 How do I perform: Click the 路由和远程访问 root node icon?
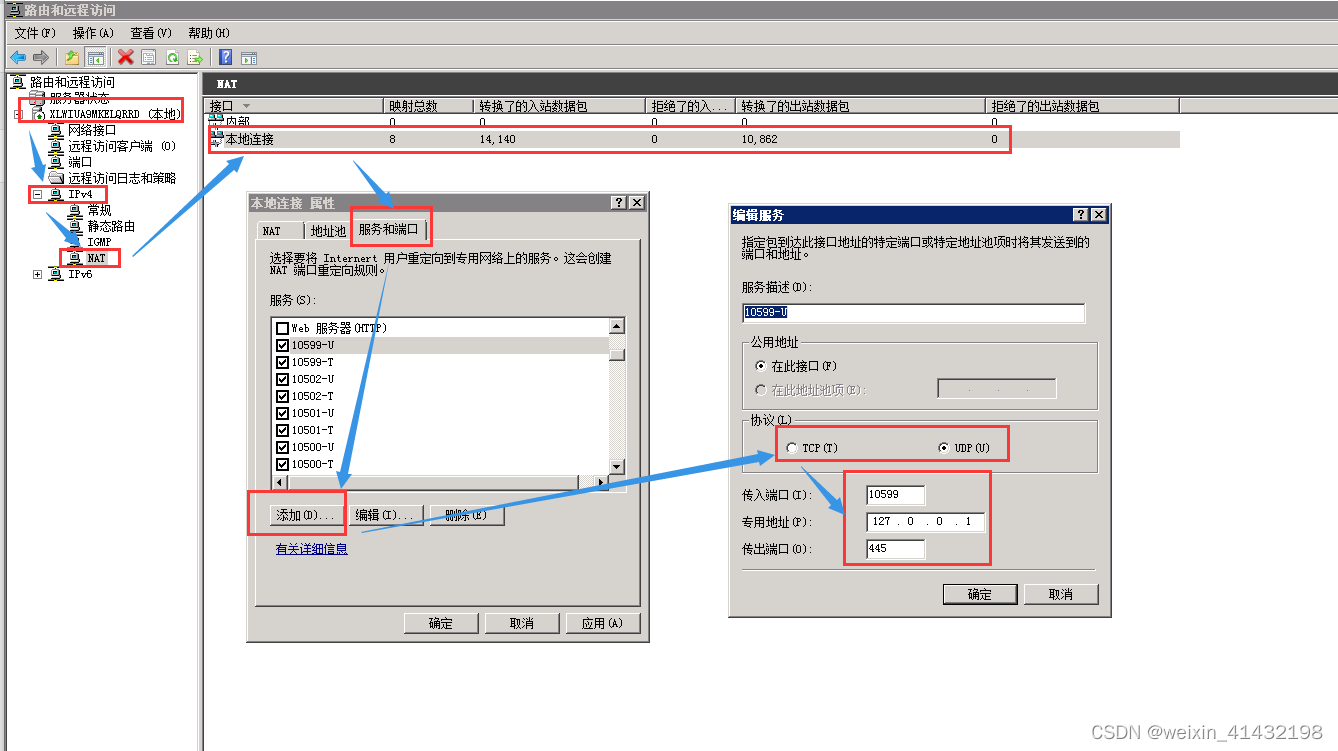(17, 82)
